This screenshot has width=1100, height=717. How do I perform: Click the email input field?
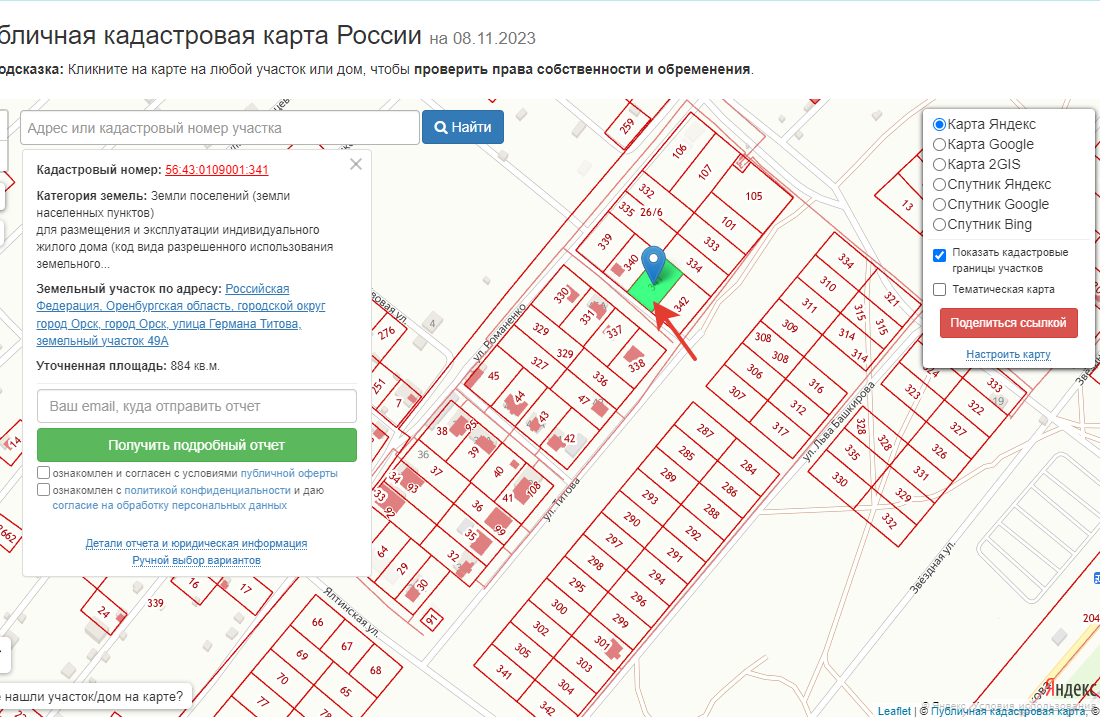click(196, 406)
